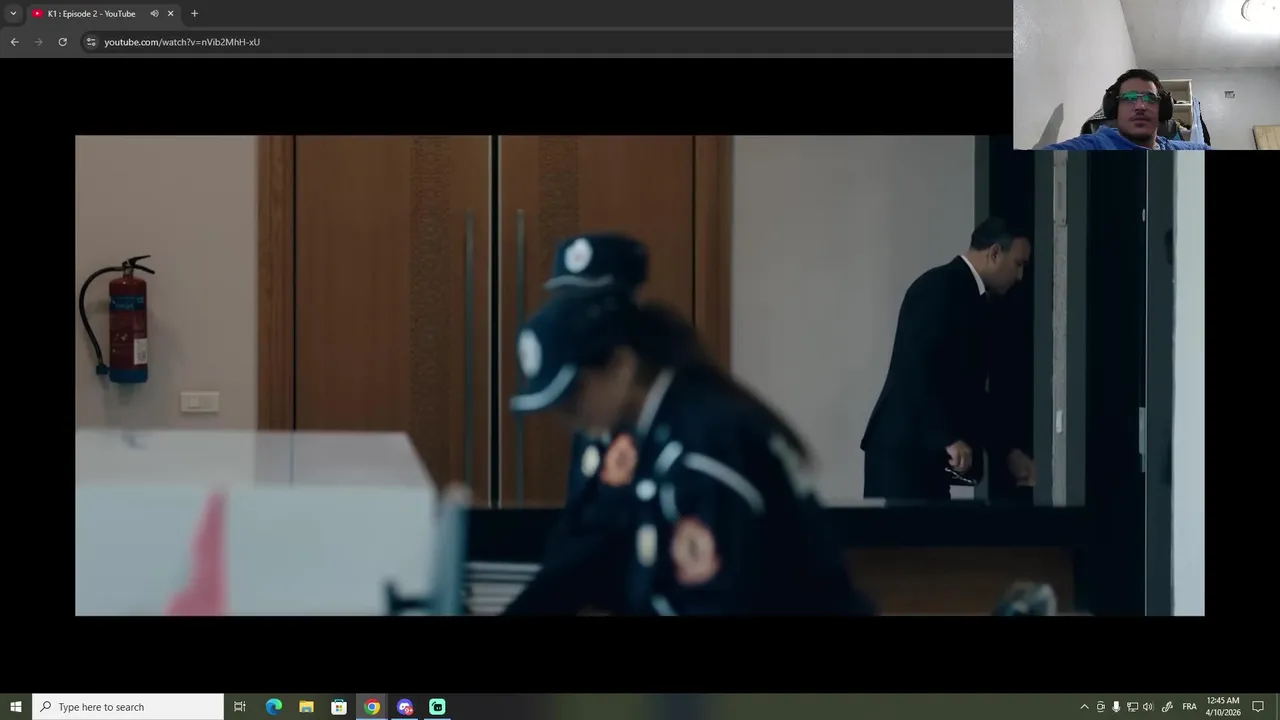Click the pen workspace tray icon
The image size is (1280, 720).
tap(1166, 707)
